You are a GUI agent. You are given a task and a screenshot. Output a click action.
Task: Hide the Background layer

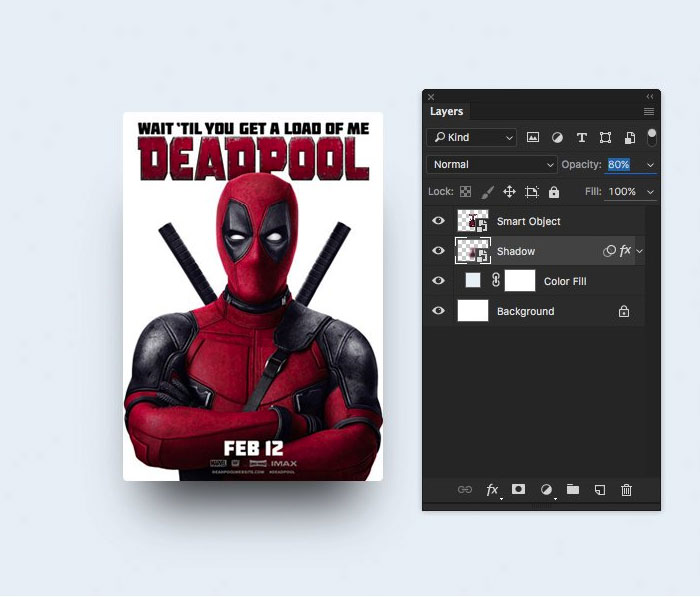point(438,310)
